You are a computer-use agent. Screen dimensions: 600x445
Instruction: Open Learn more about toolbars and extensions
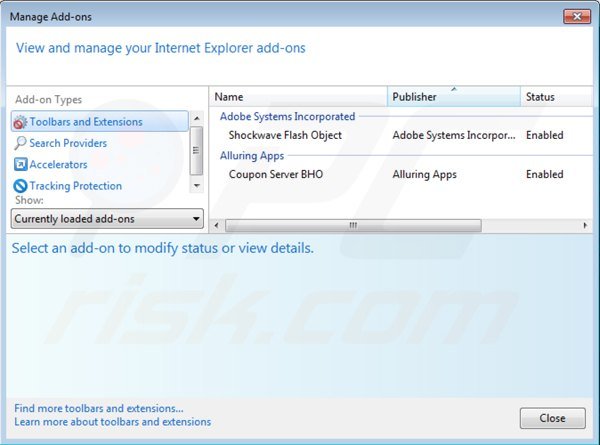pyautogui.click(x=112, y=422)
